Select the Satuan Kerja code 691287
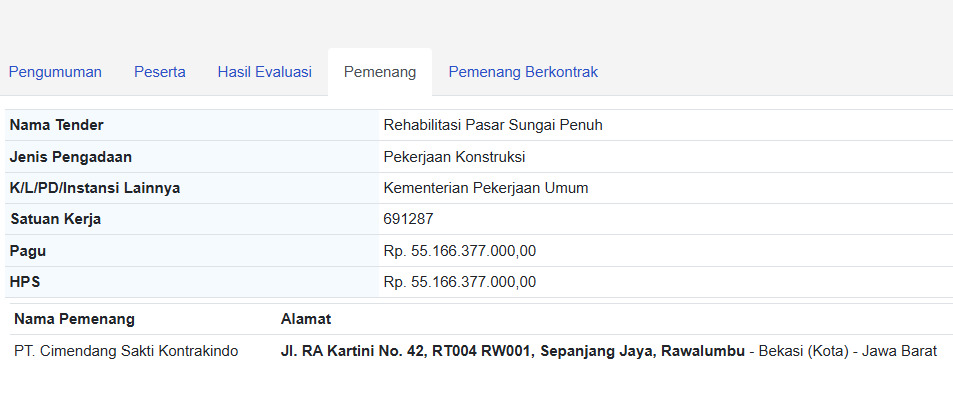The width and height of the screenshot is (953, 404). (x=408, y=219)
